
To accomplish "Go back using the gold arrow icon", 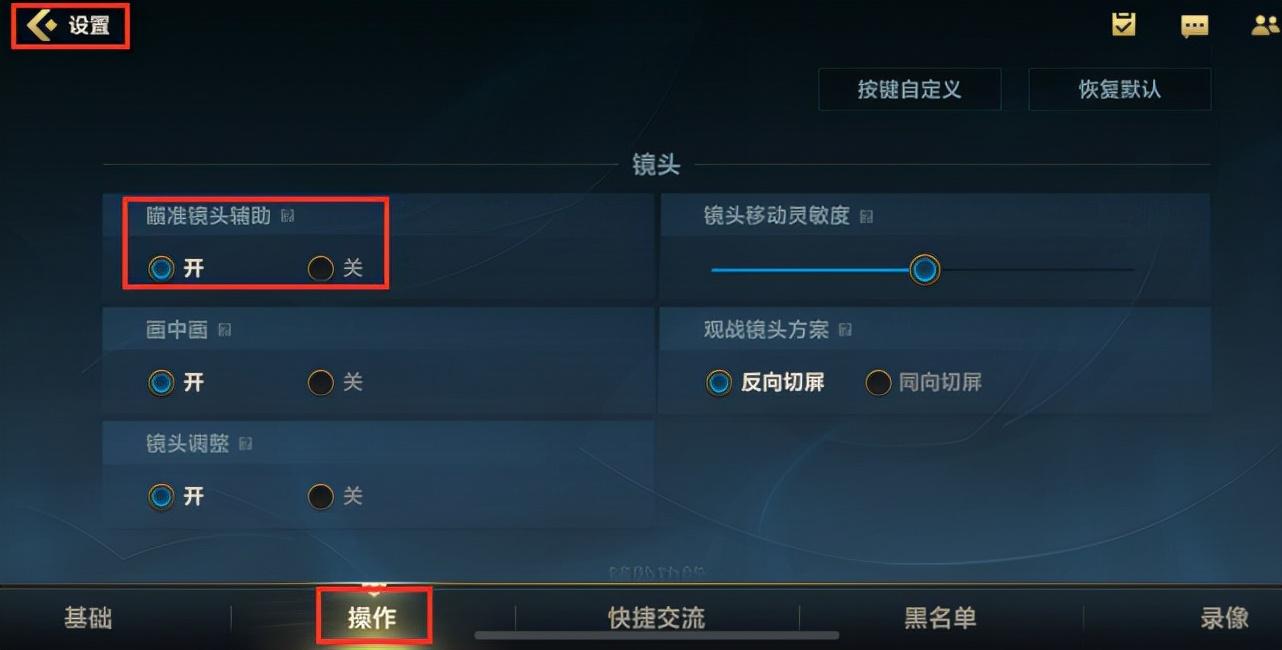I will (41, 26).
